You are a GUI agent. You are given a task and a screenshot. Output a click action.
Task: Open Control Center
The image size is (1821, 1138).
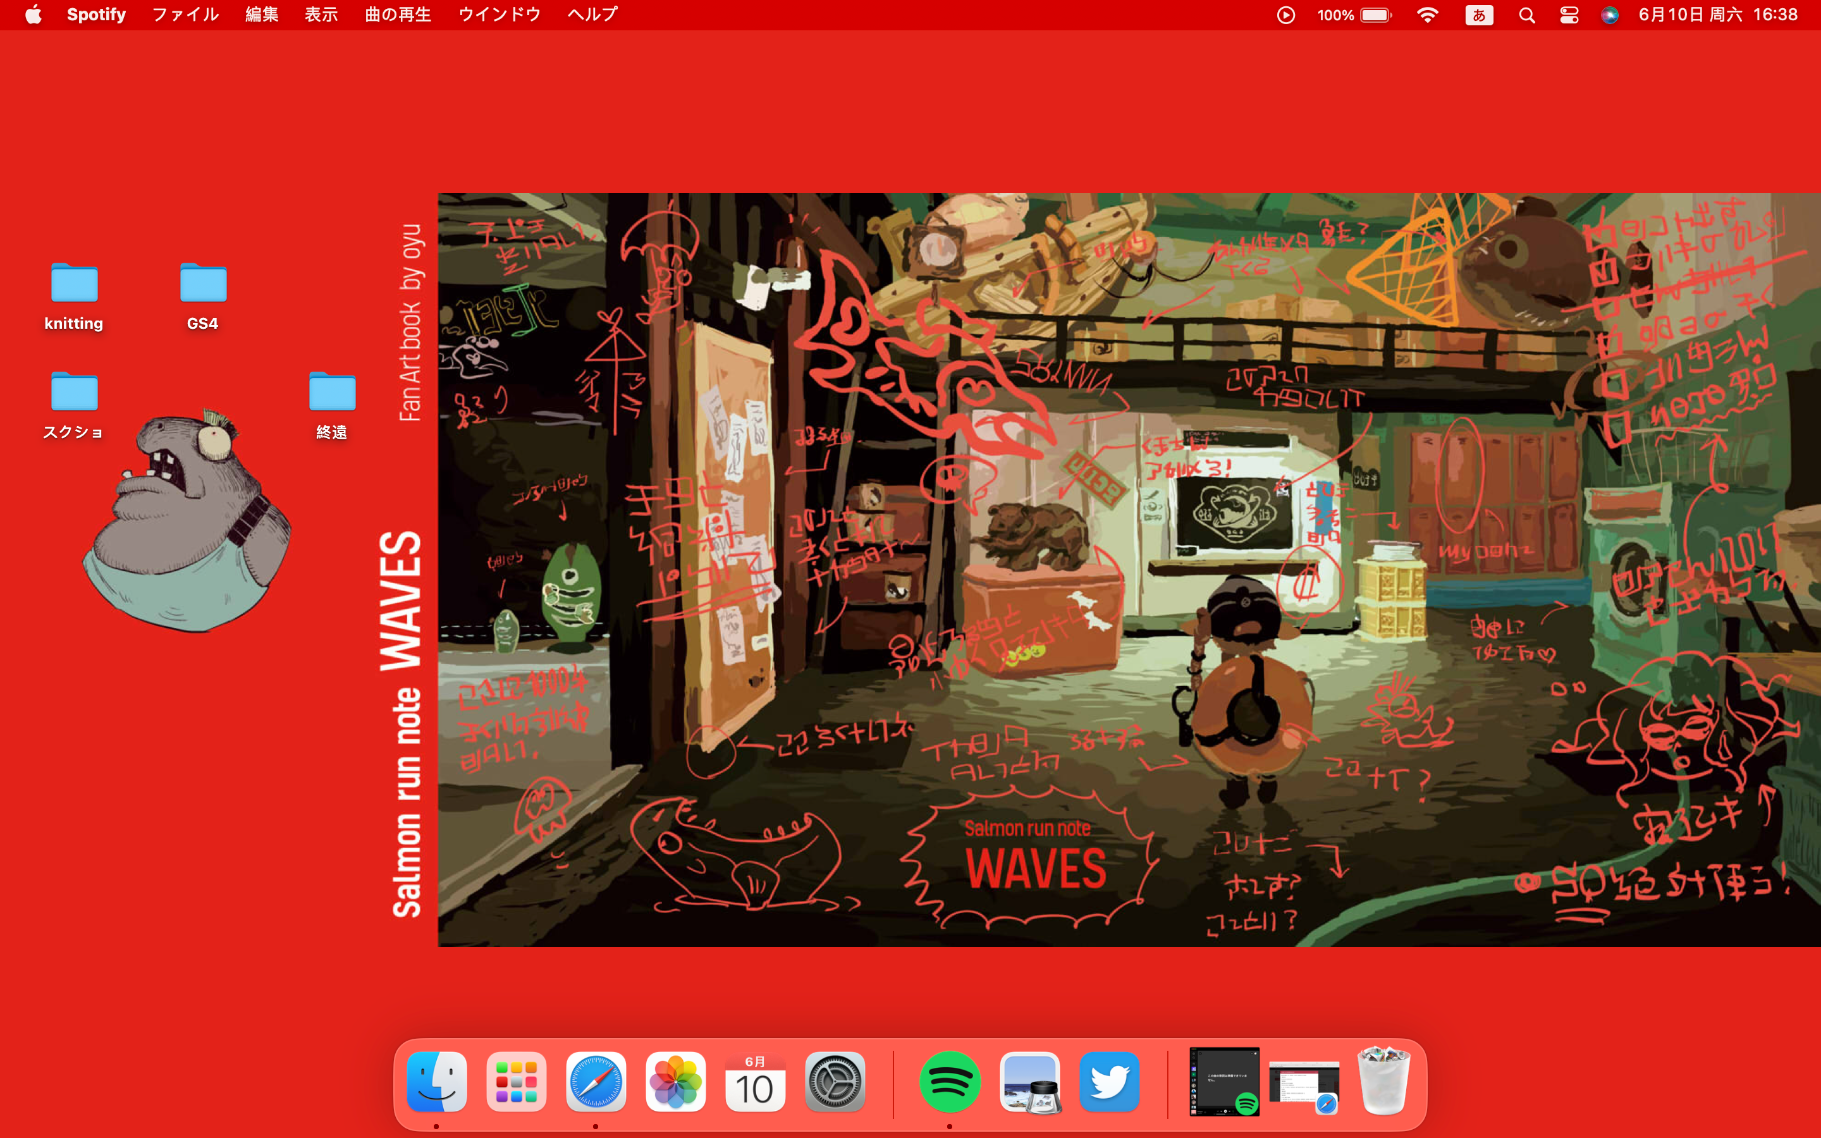coord(1569,15)
